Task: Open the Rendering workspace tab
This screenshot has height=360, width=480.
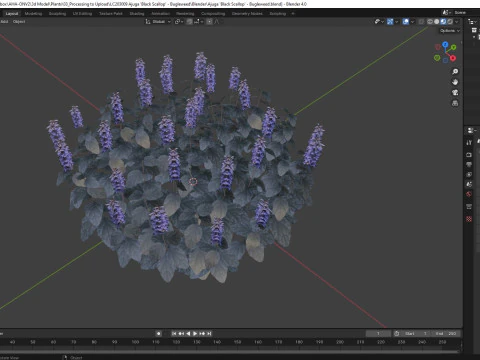Action: [x=185, y=14]
